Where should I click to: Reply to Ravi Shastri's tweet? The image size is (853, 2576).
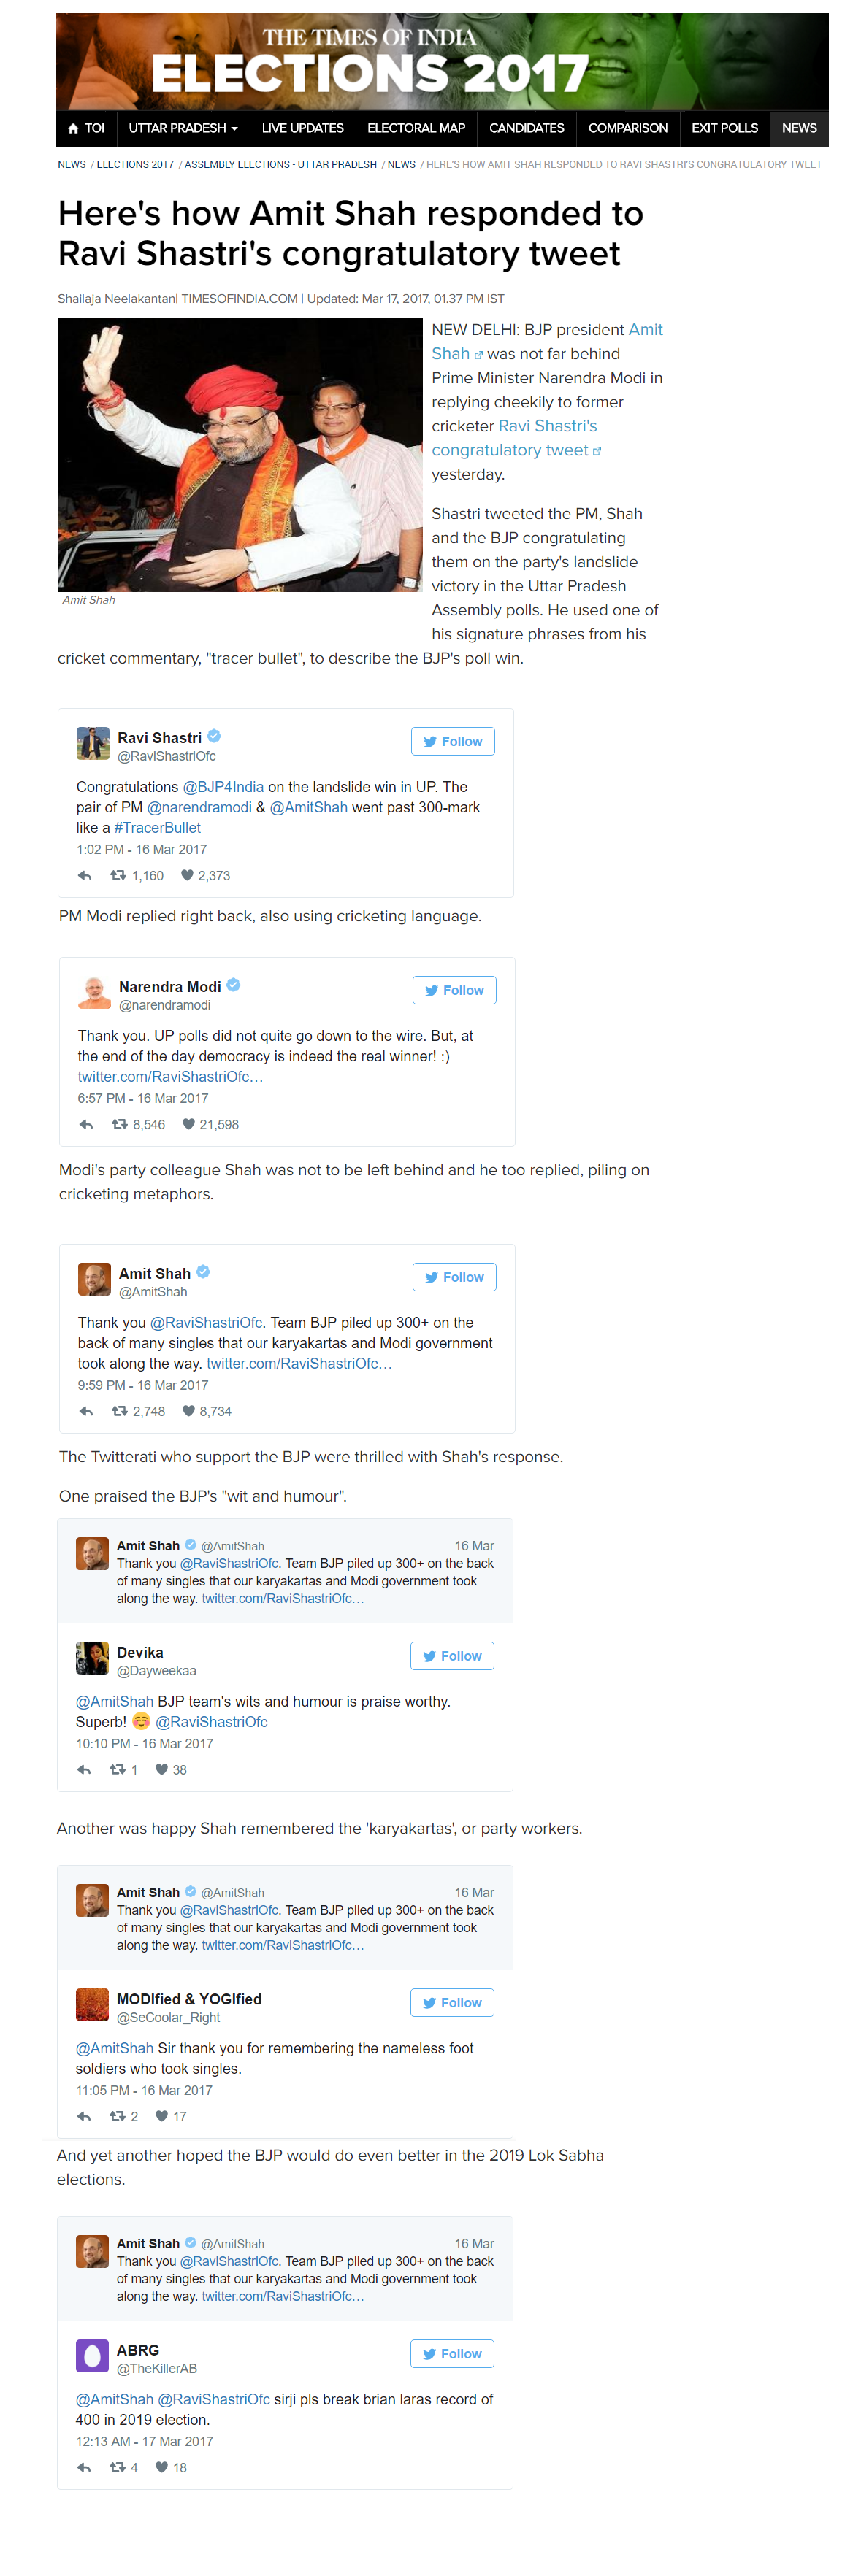(85, 876)
